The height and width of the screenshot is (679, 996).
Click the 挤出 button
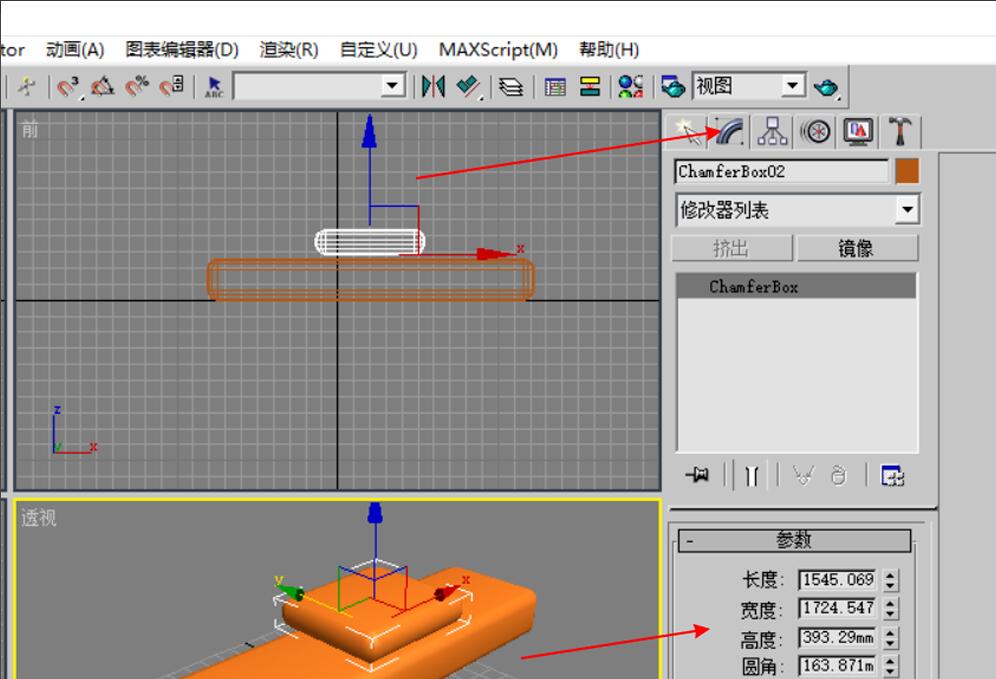(x=731, y=248)
